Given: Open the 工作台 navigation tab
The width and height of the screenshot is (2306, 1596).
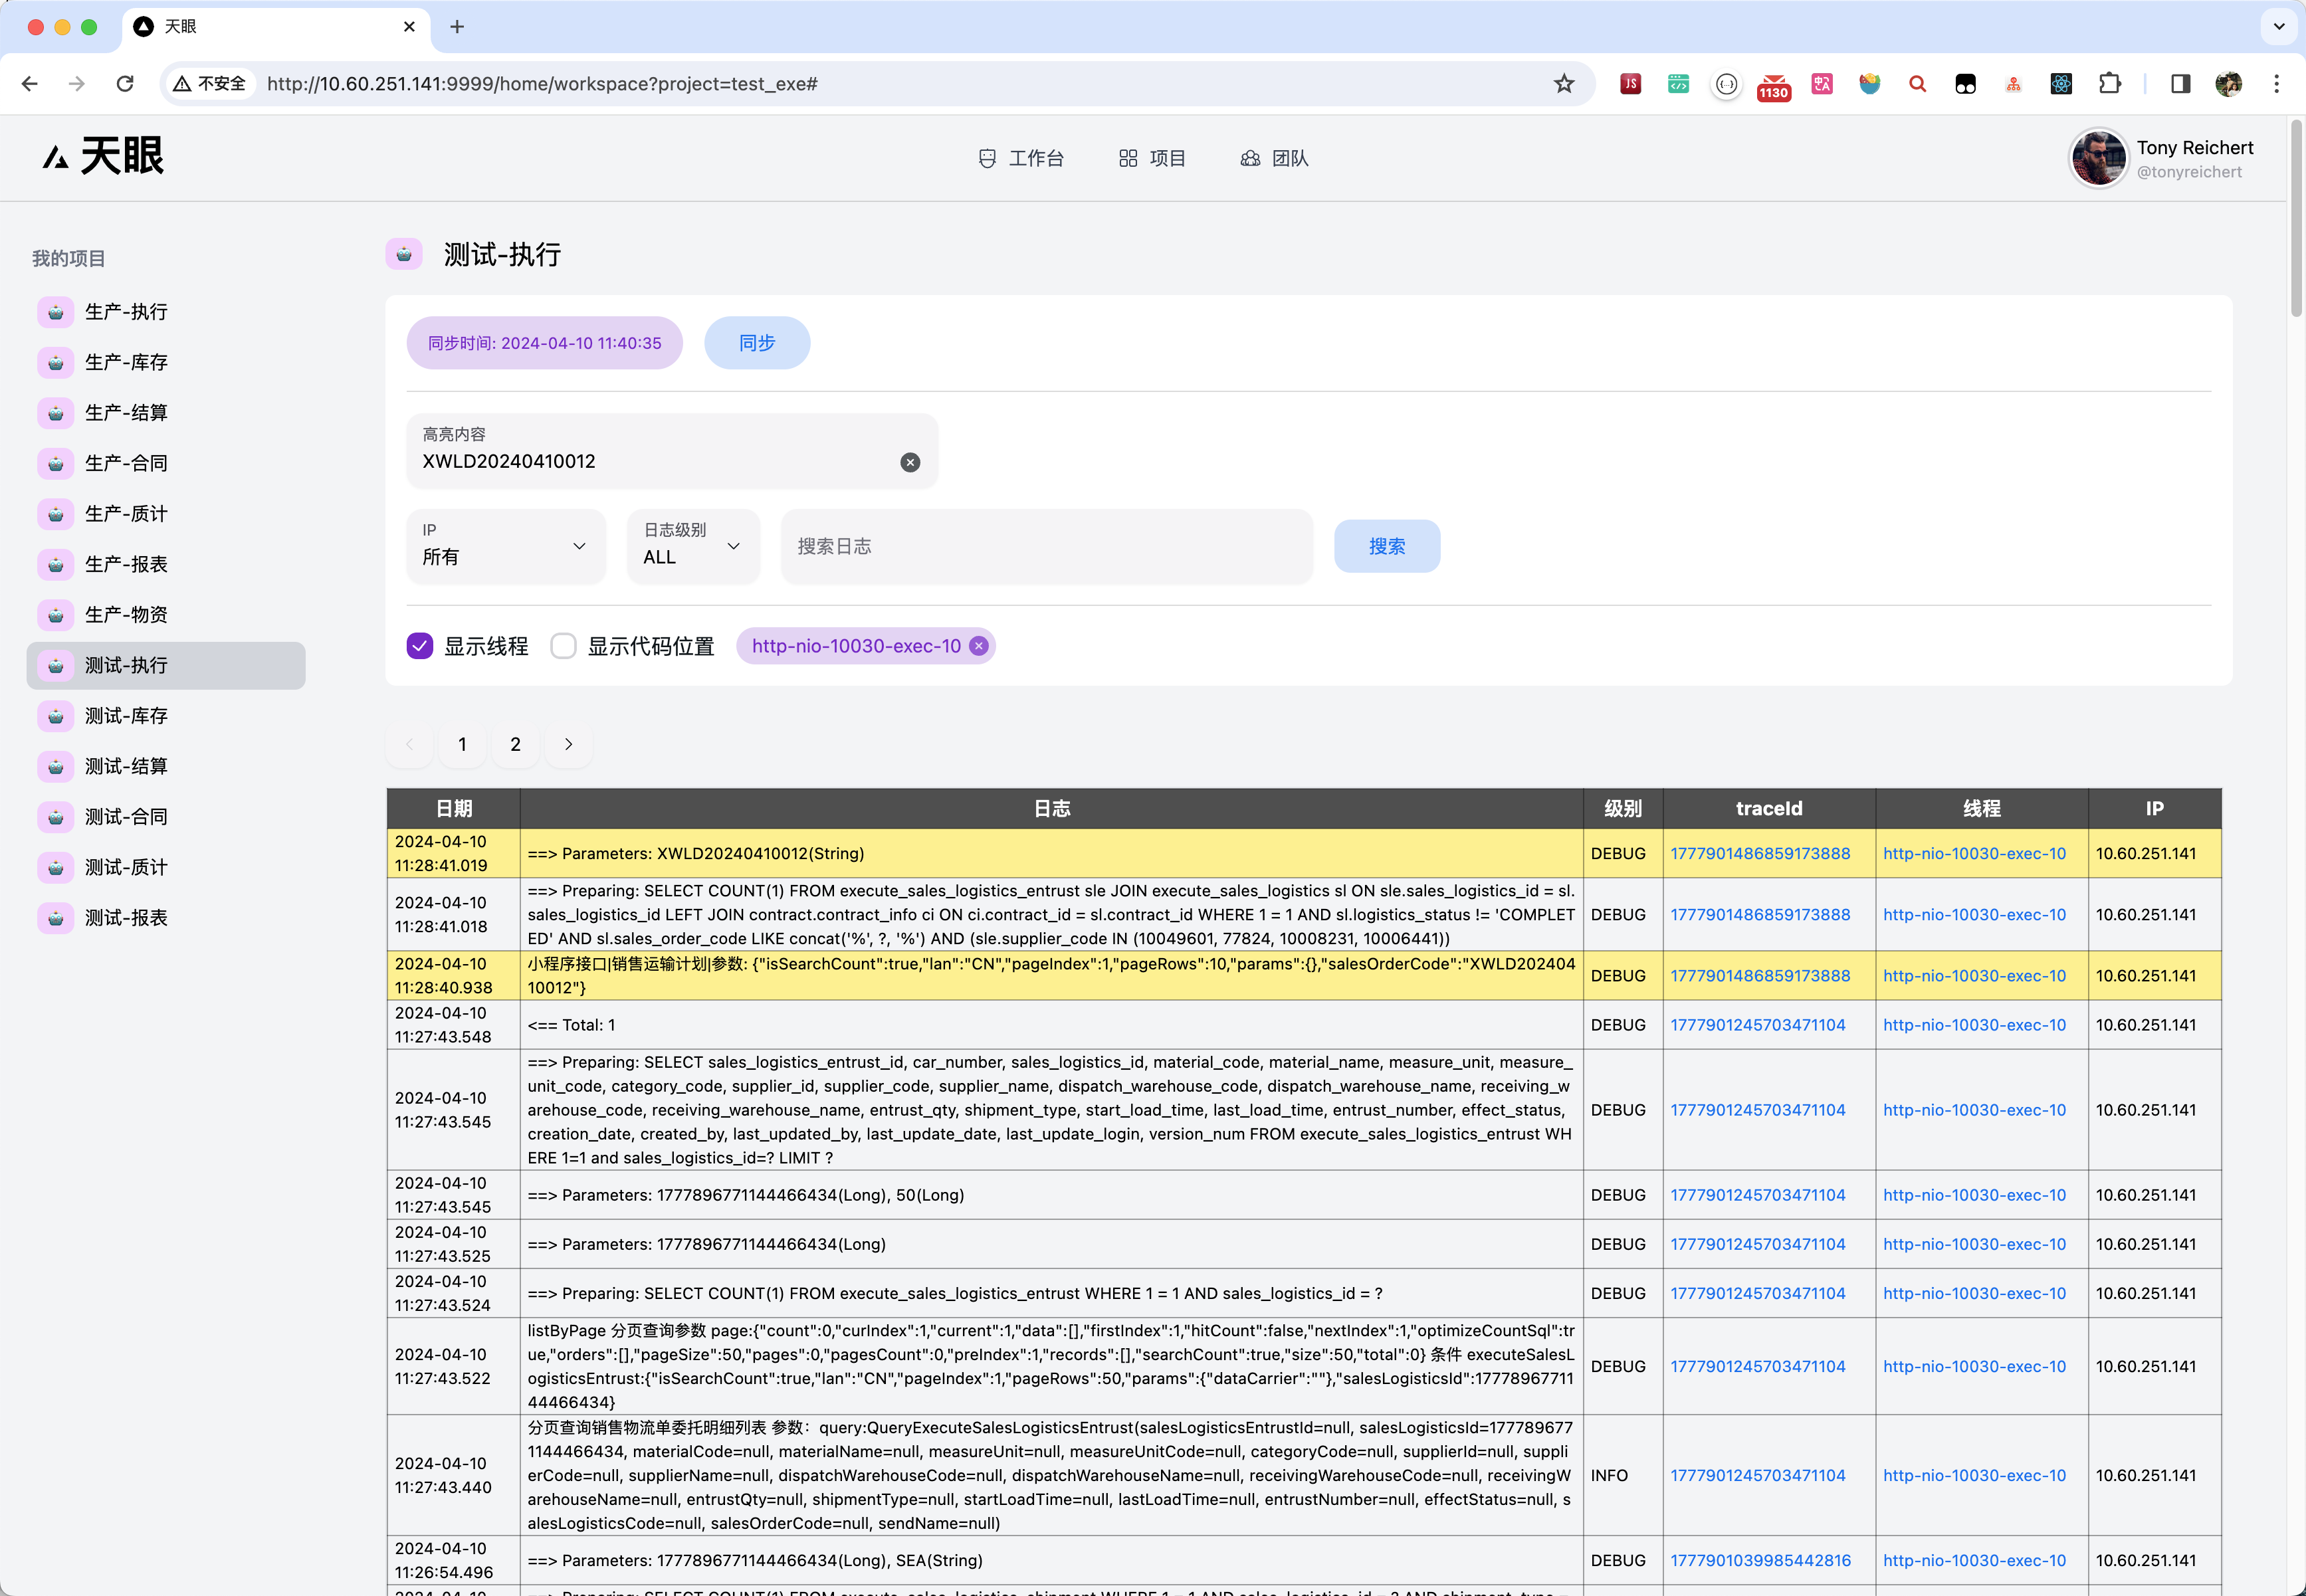Looking at the screenshot, I should click(1021, 158).
